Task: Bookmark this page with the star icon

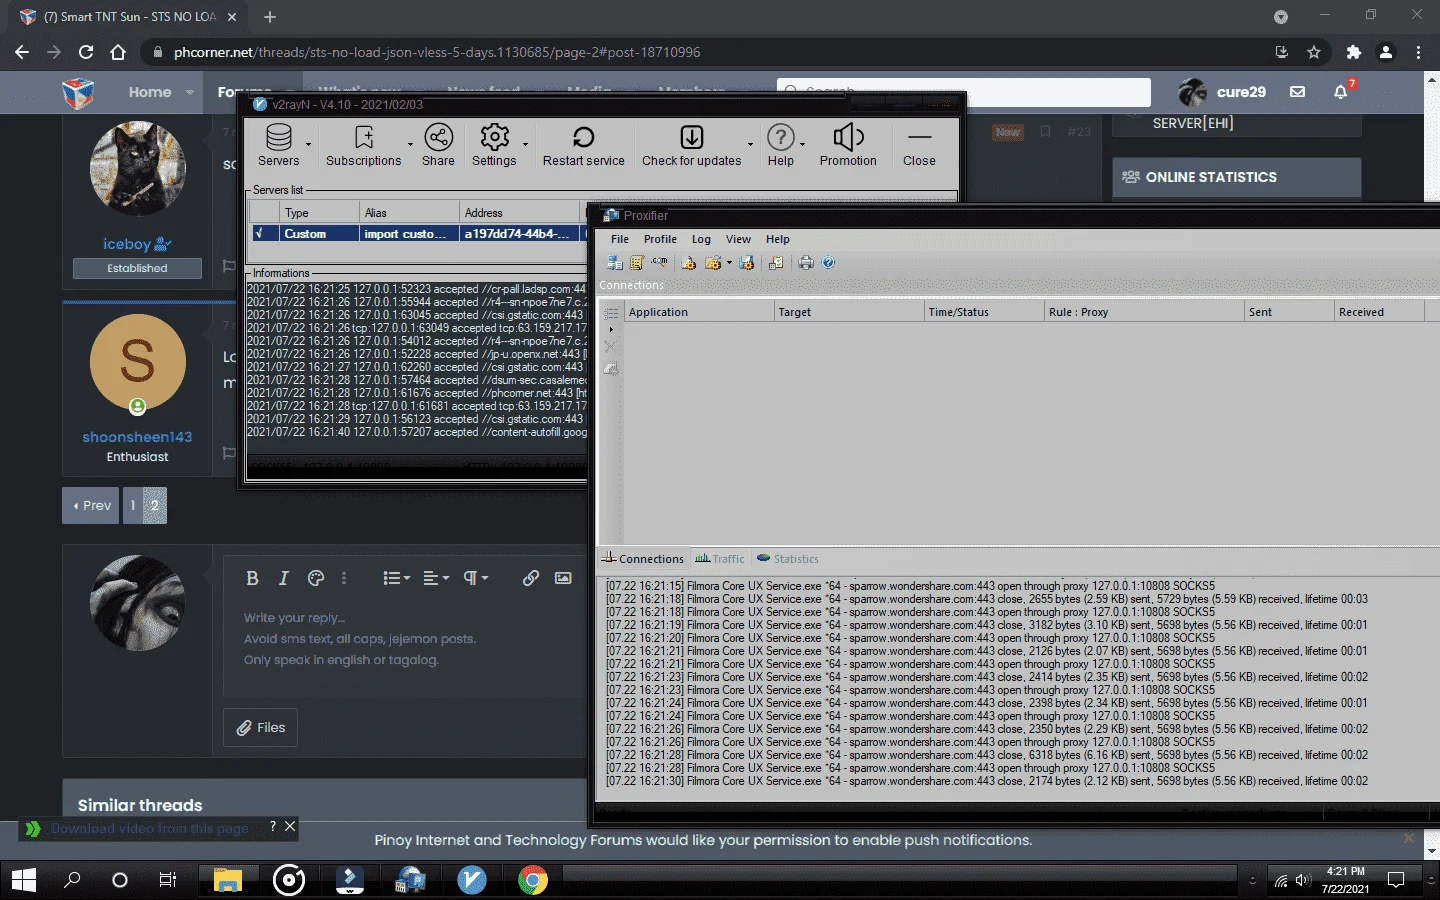Action: pos(1314,52)
